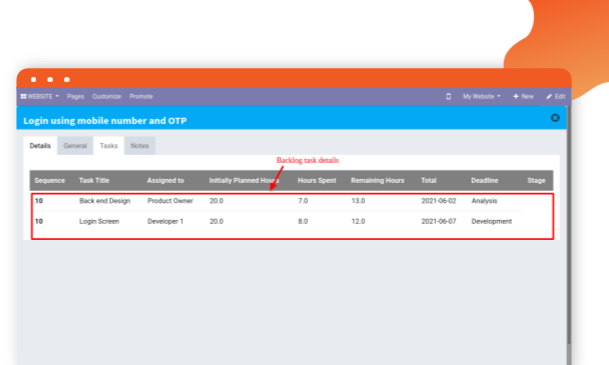
Task: Click the mobile preview phone icon
Action: tap(448, 96)
